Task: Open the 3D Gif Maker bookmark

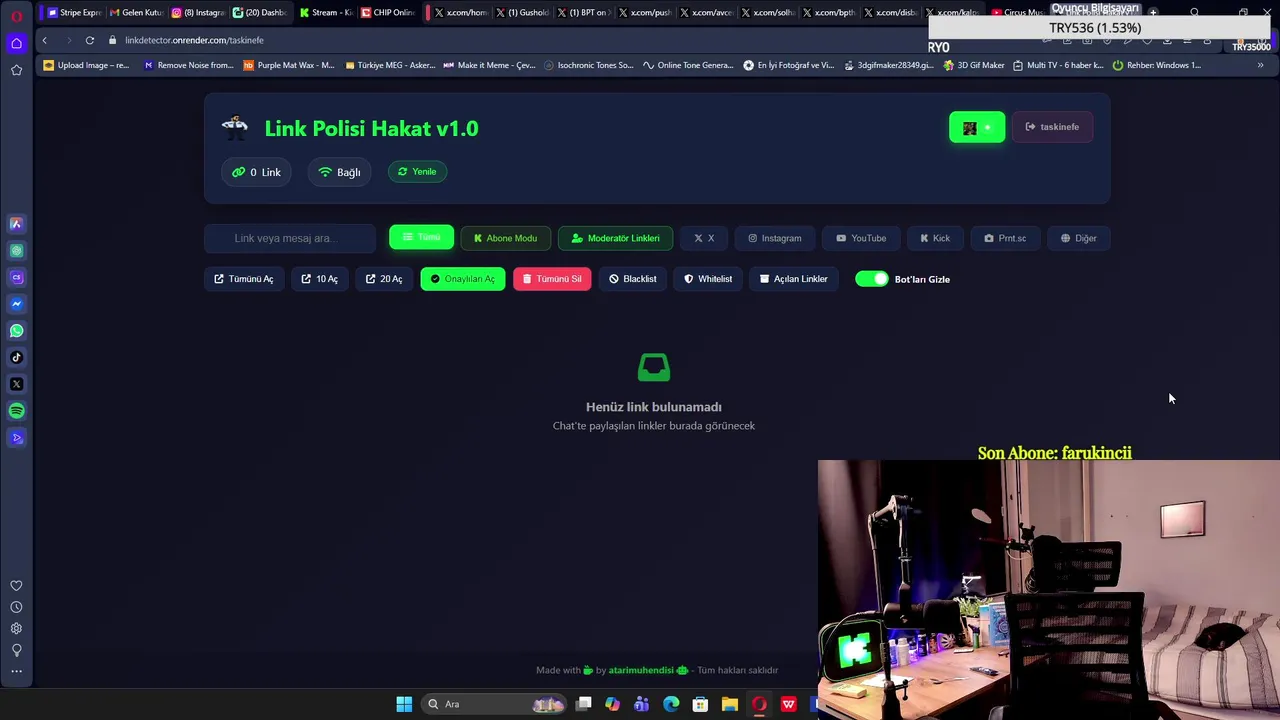Action: click(972, 65)
